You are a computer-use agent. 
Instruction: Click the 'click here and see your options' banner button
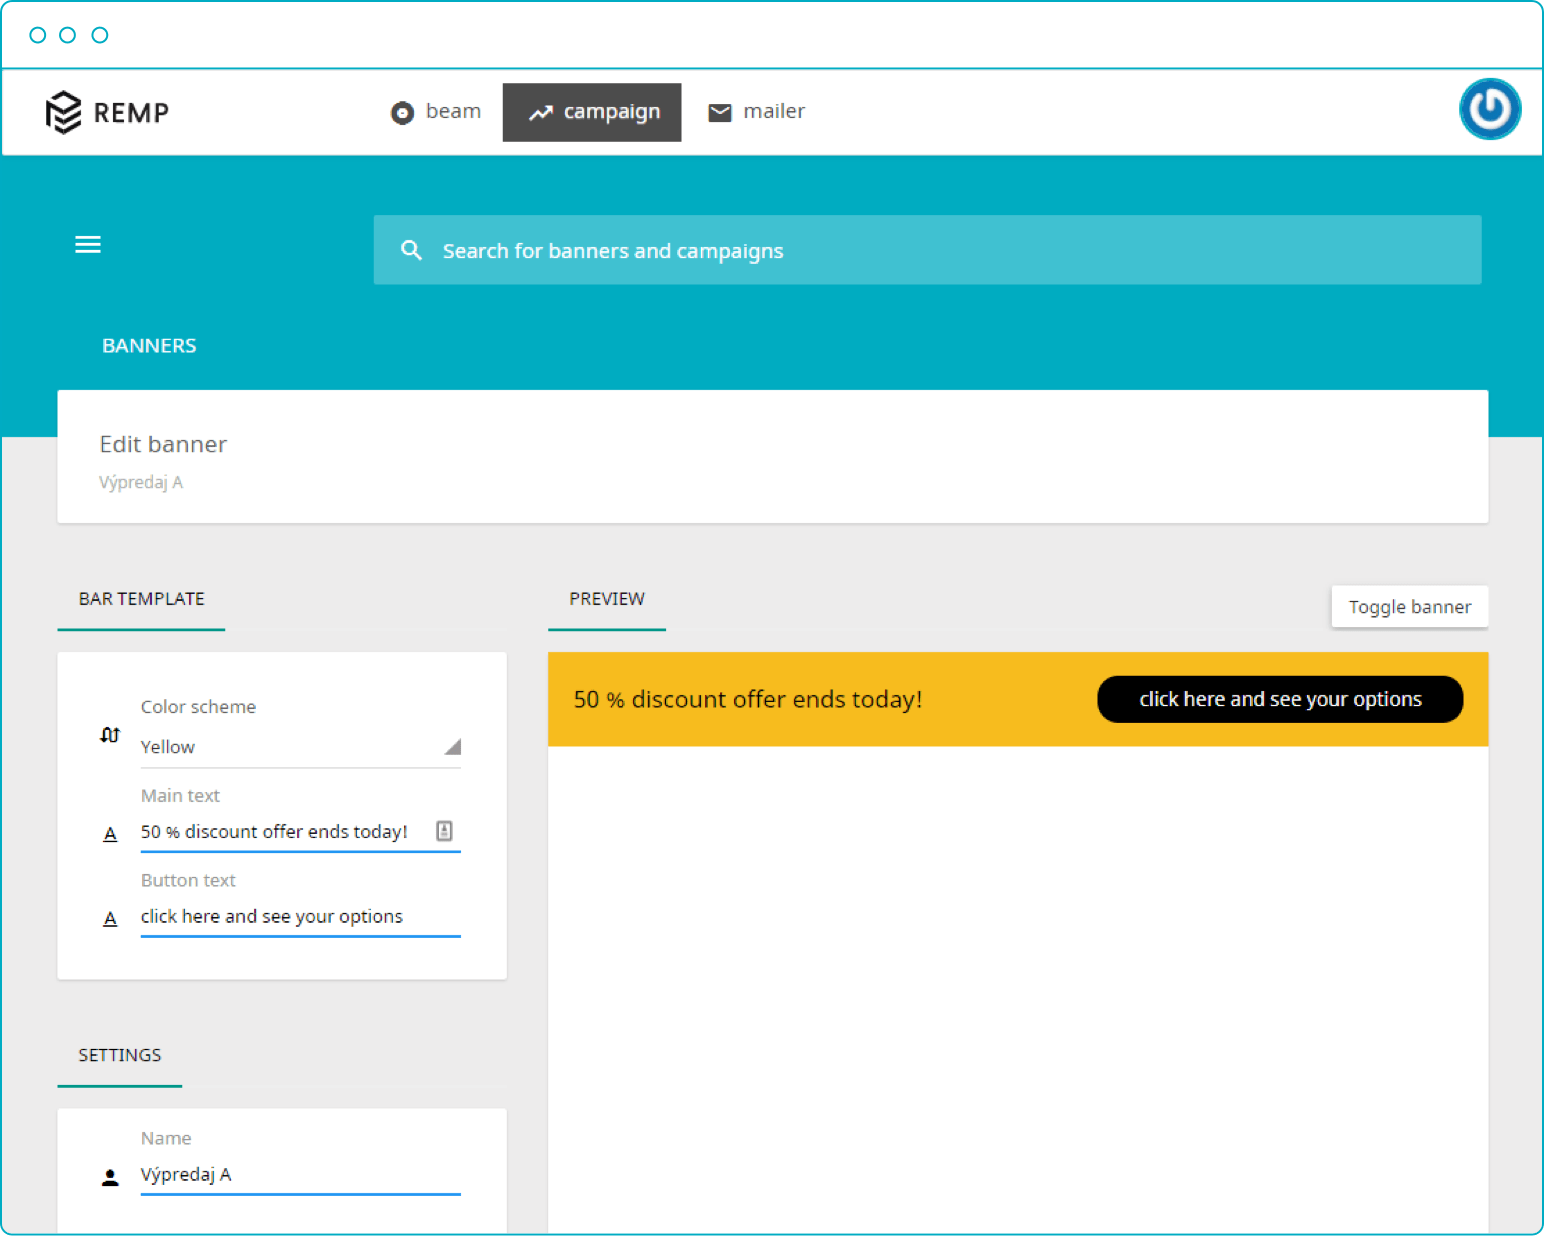click(x=1280, y=699)
